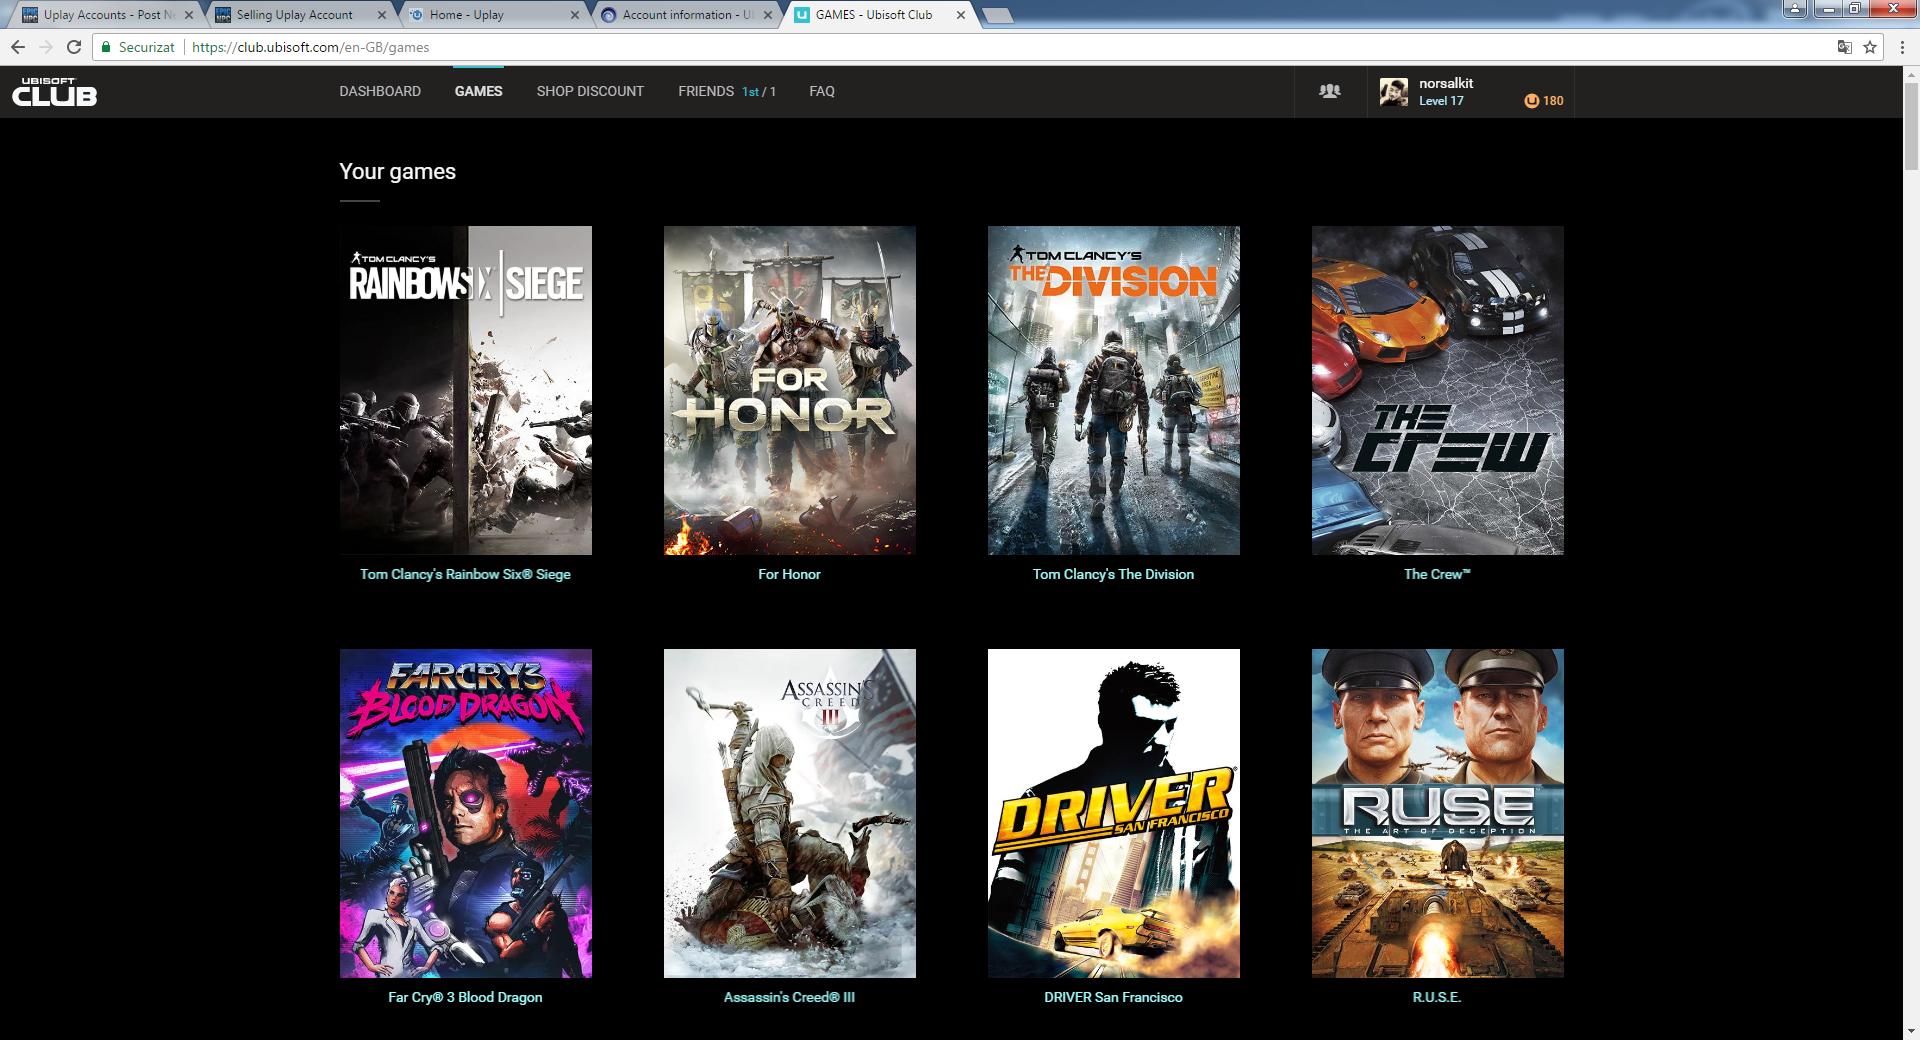Click the DRIVER San Francisco title link
Screen dimensions: 1920x1040
coord(1114,997)
